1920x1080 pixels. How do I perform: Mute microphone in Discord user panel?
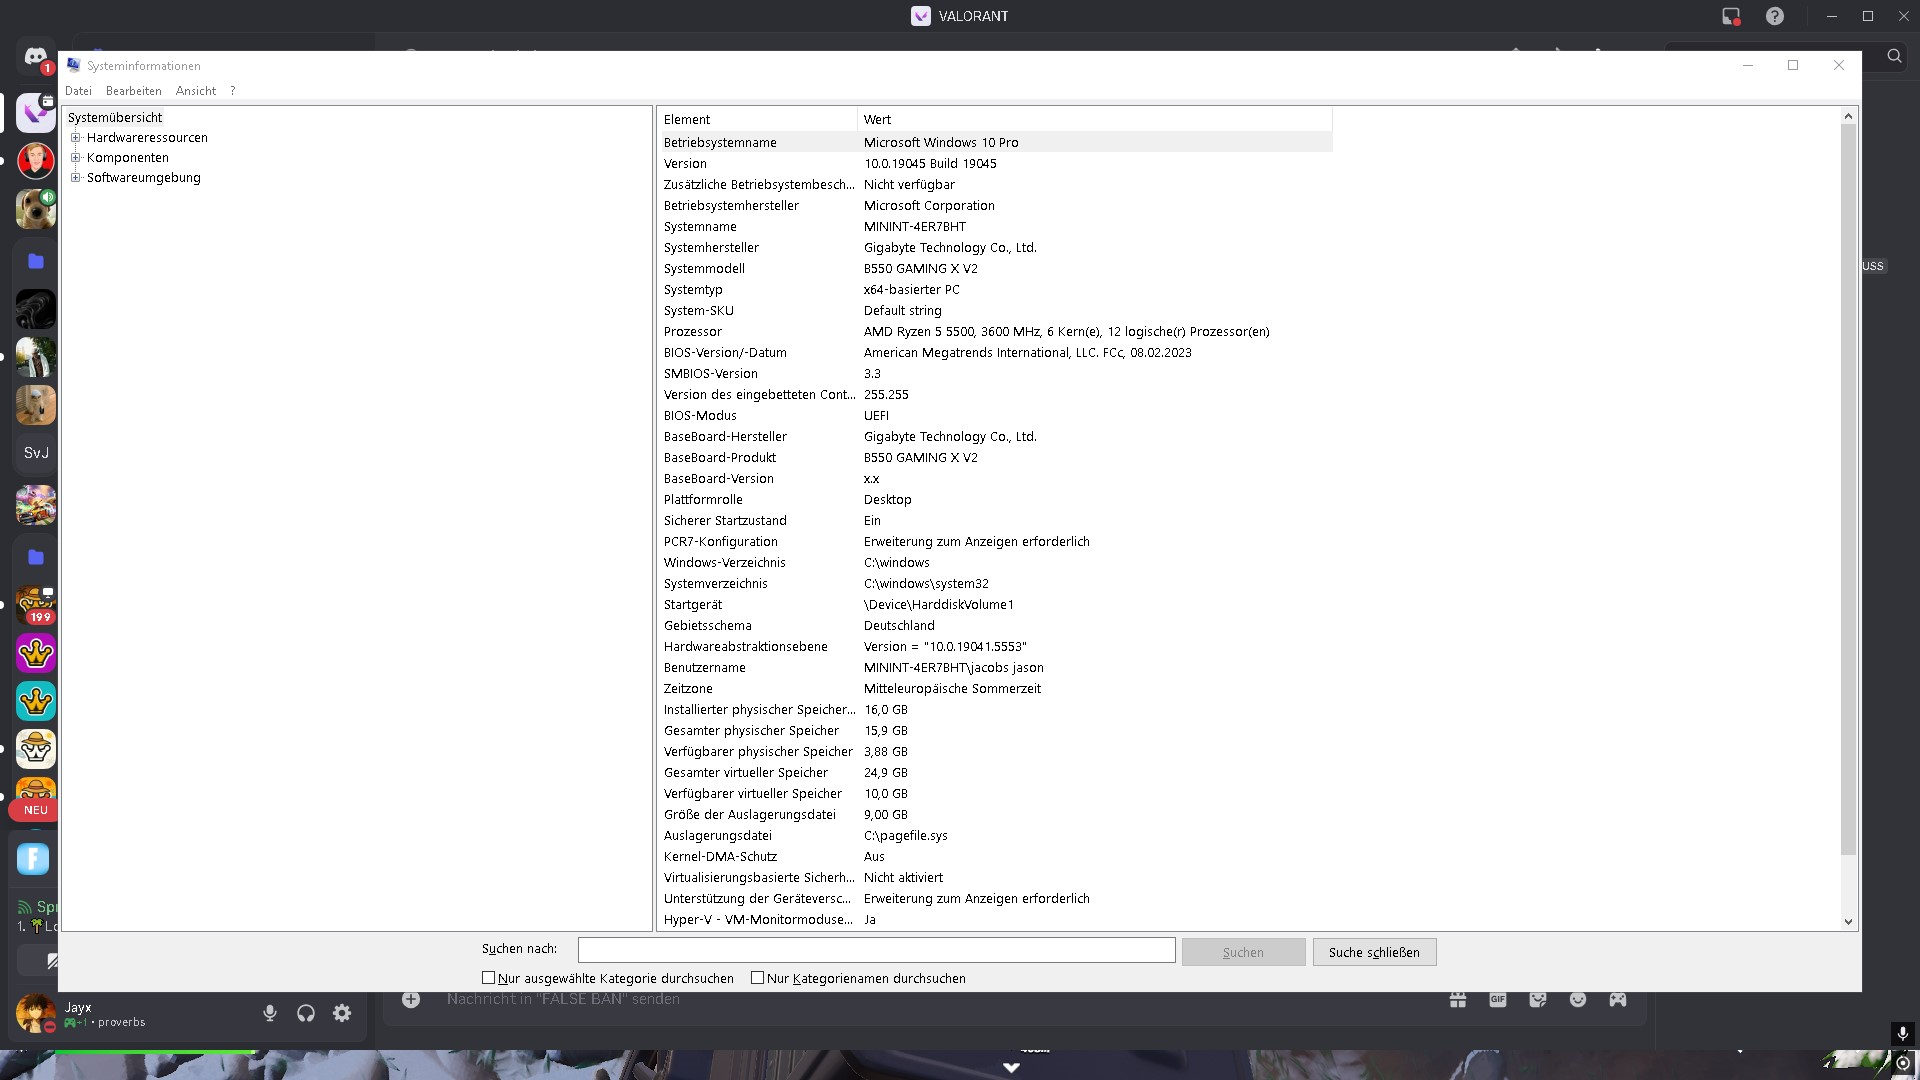click(x=270, y=1013)
